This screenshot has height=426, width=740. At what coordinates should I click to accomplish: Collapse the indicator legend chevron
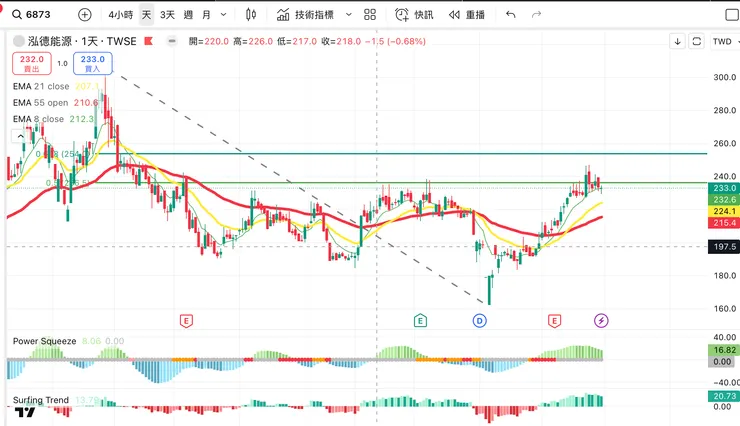coord(20,137)
